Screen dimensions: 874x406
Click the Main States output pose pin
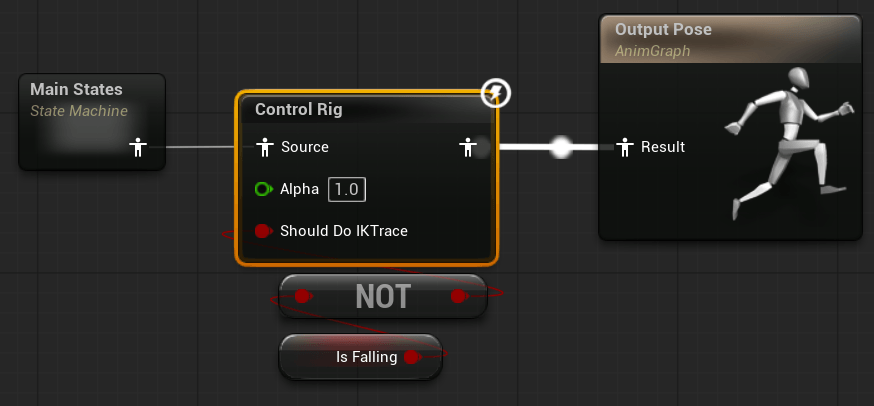click(x=139, y=148)
